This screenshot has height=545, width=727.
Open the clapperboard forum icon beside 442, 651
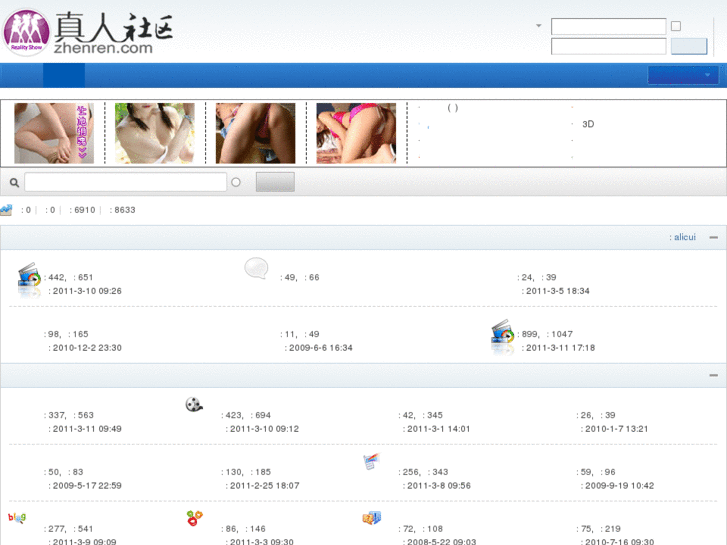click(x=29, y=279)
